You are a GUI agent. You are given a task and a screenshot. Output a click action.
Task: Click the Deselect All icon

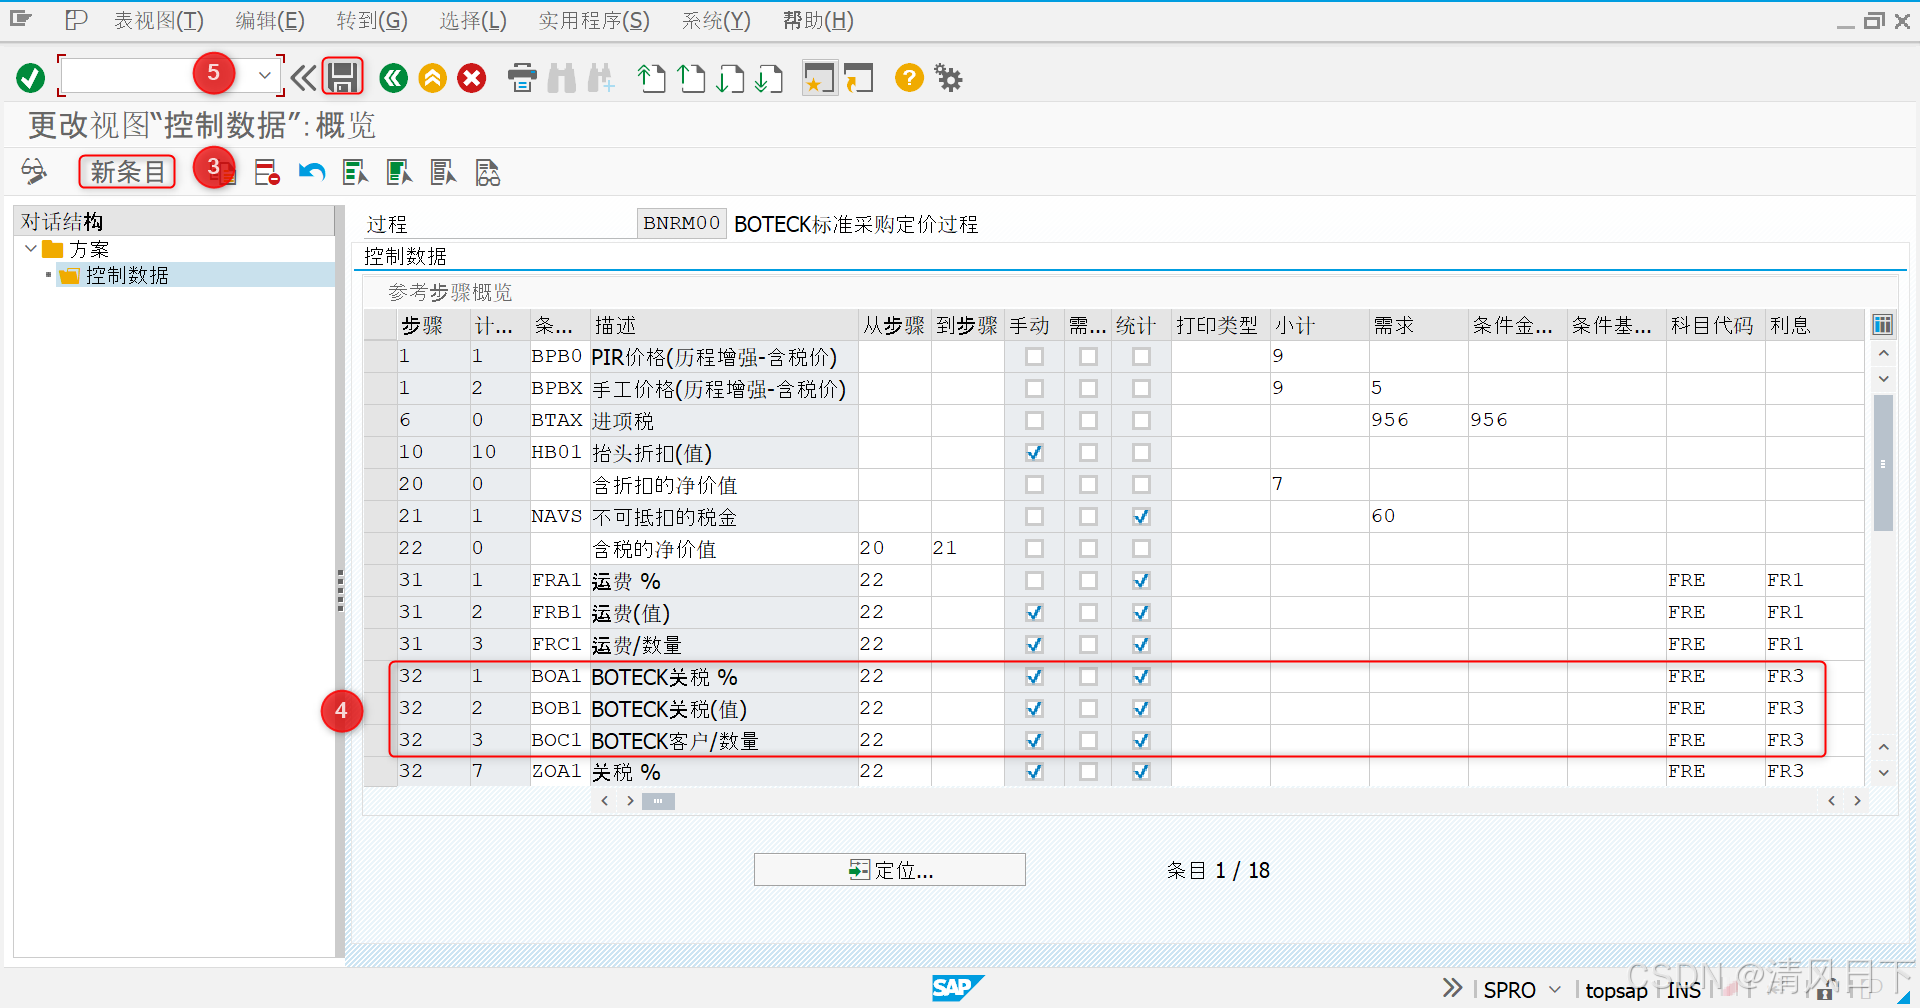[444, 173]
